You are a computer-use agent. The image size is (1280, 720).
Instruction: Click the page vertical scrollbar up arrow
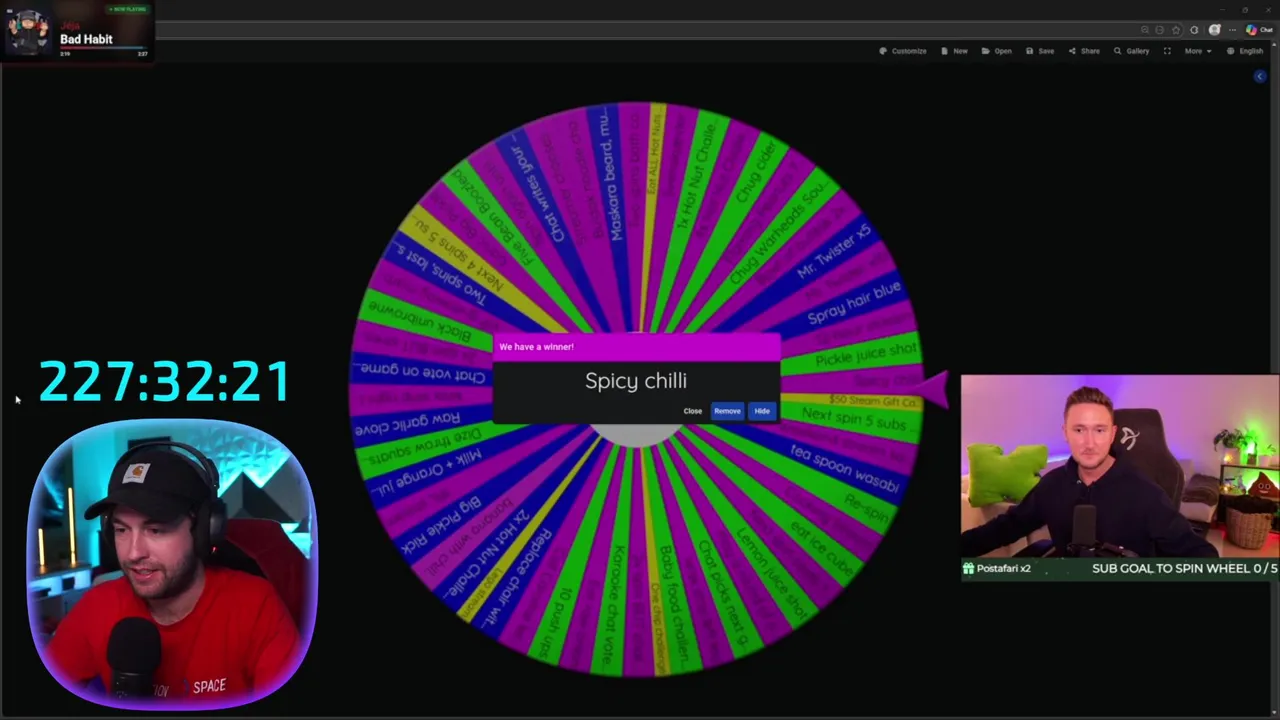(1275, 45)
